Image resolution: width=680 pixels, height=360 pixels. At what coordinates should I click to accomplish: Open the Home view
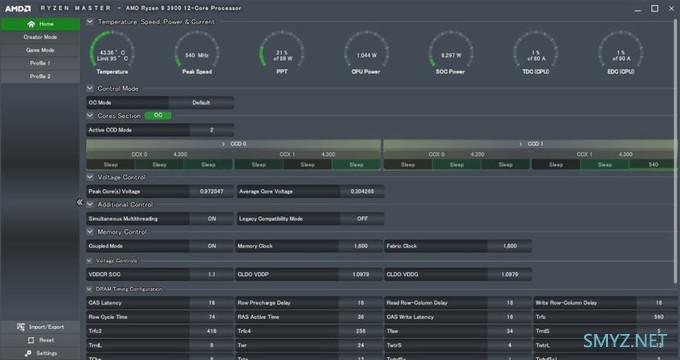40,24
